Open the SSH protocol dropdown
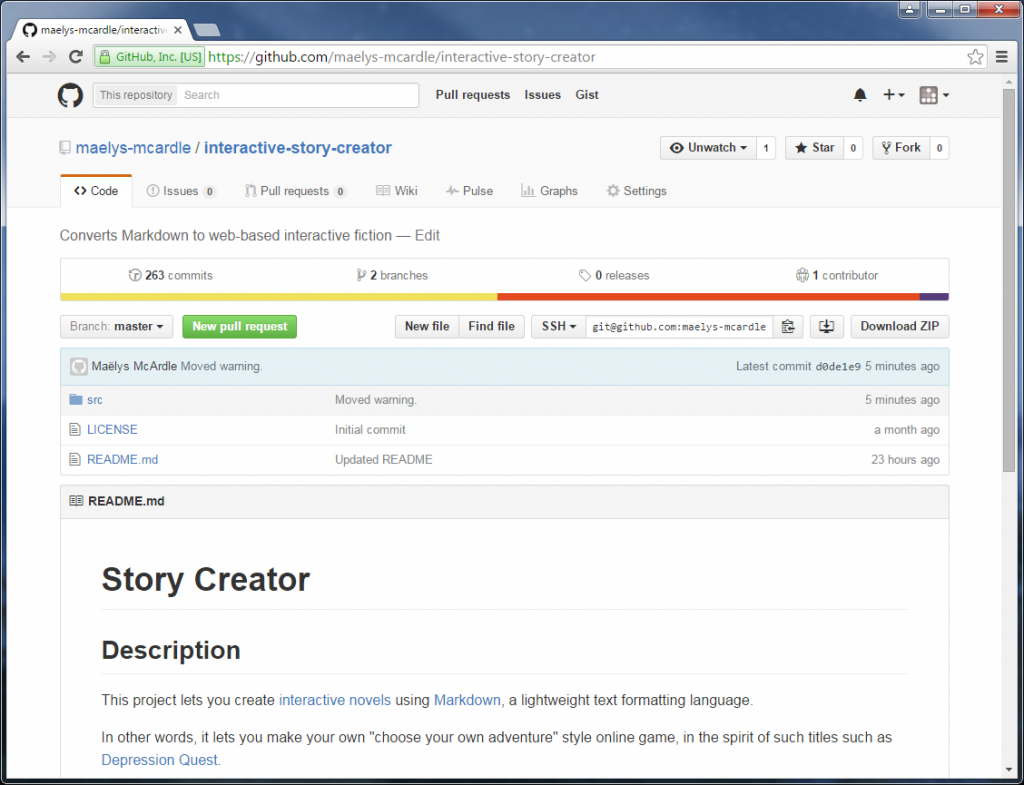 coord(558,327)
